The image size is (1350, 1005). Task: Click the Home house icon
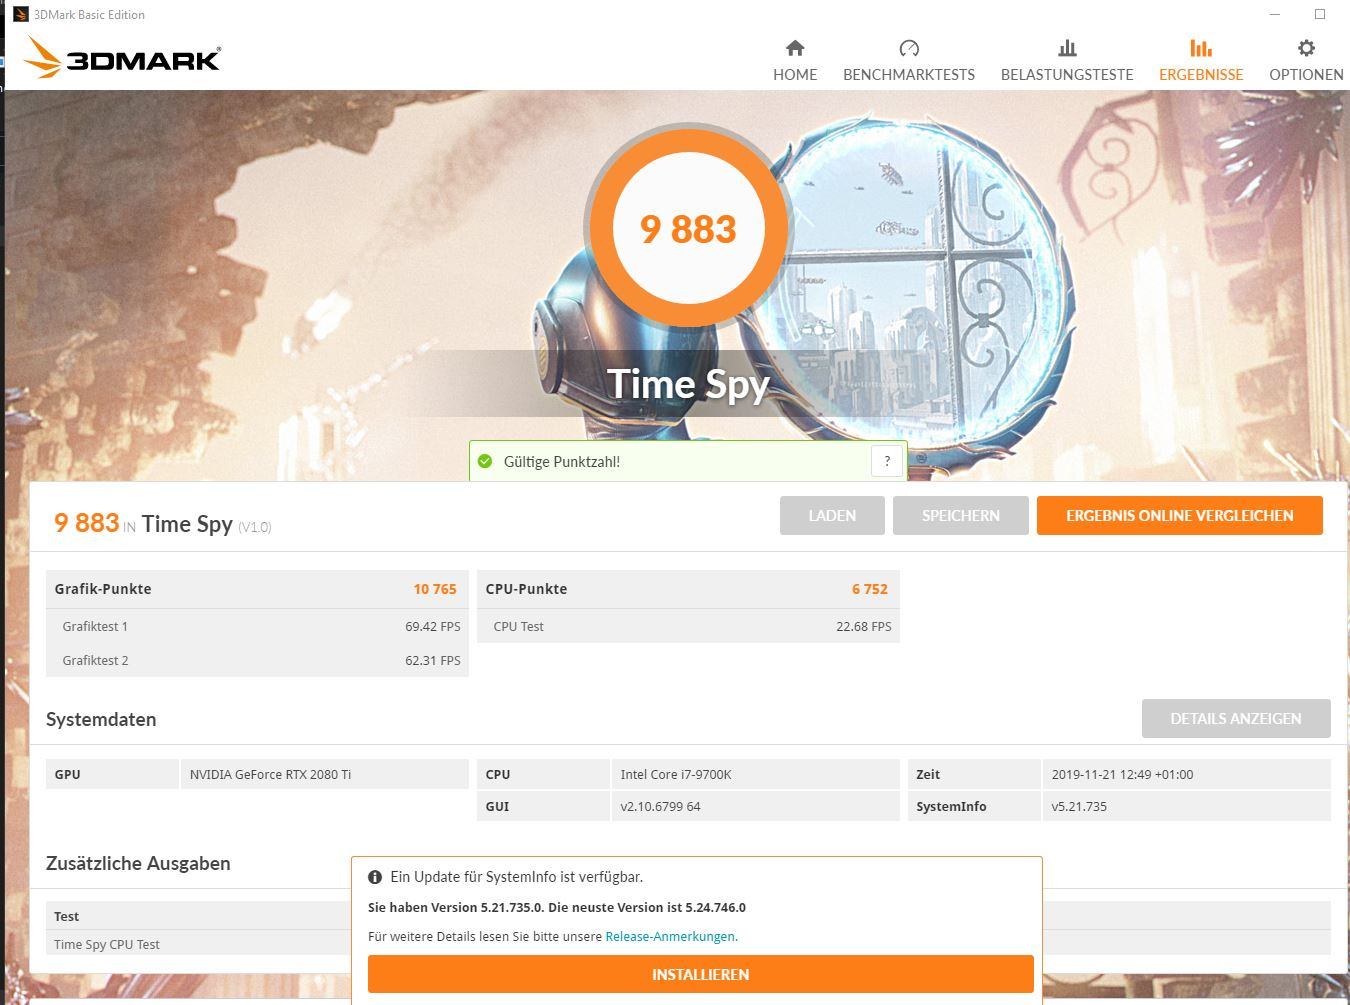point(795,48)
